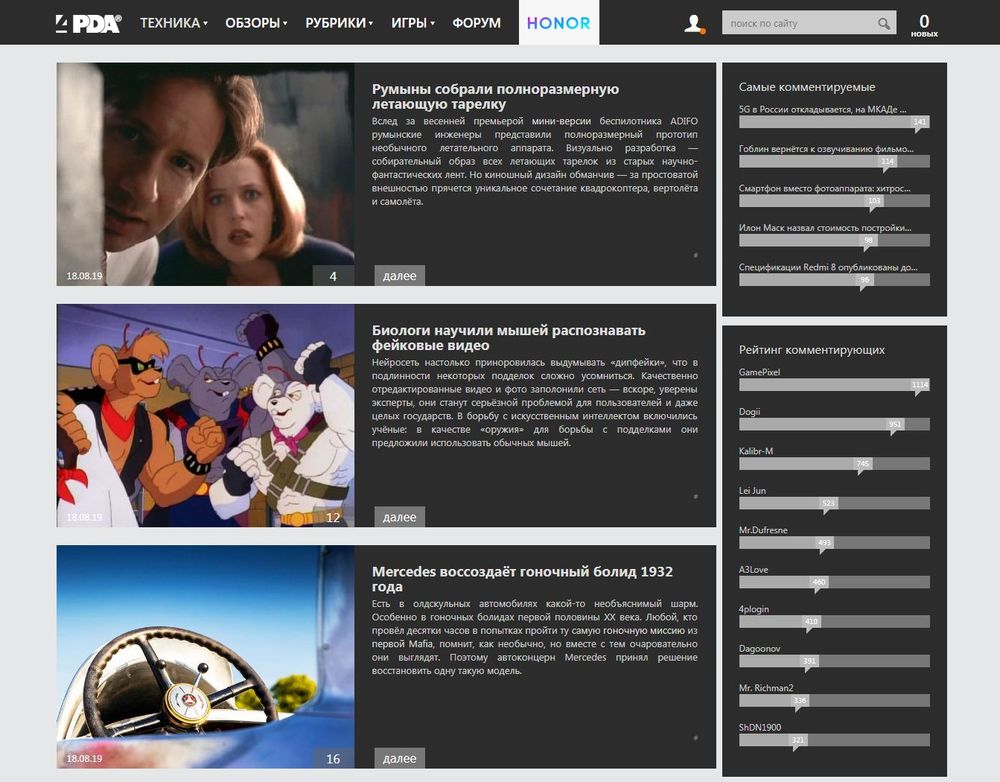The width and height of the screenshot is (1000, 782).
Task: Open the Romanian flying saucer article title
Action: click(496, 96)
